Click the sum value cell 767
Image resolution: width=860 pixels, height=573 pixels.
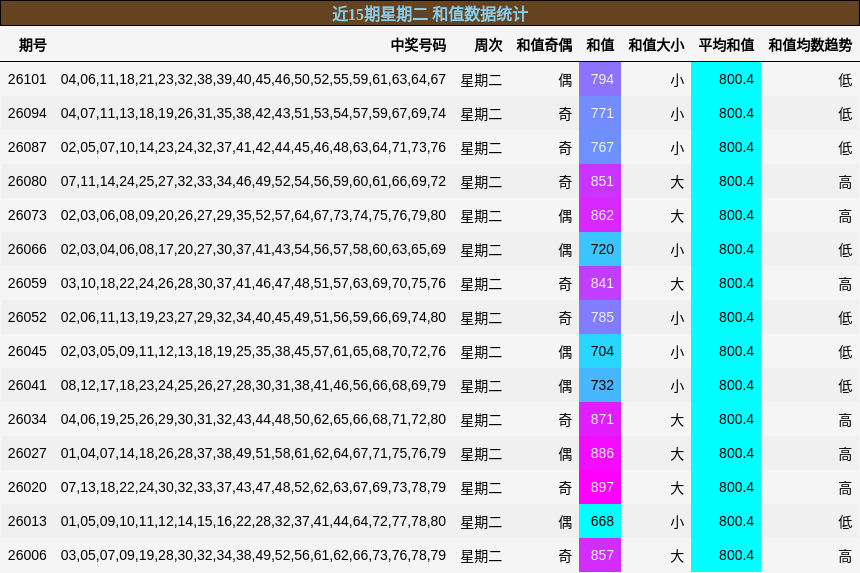pos(600,147)
